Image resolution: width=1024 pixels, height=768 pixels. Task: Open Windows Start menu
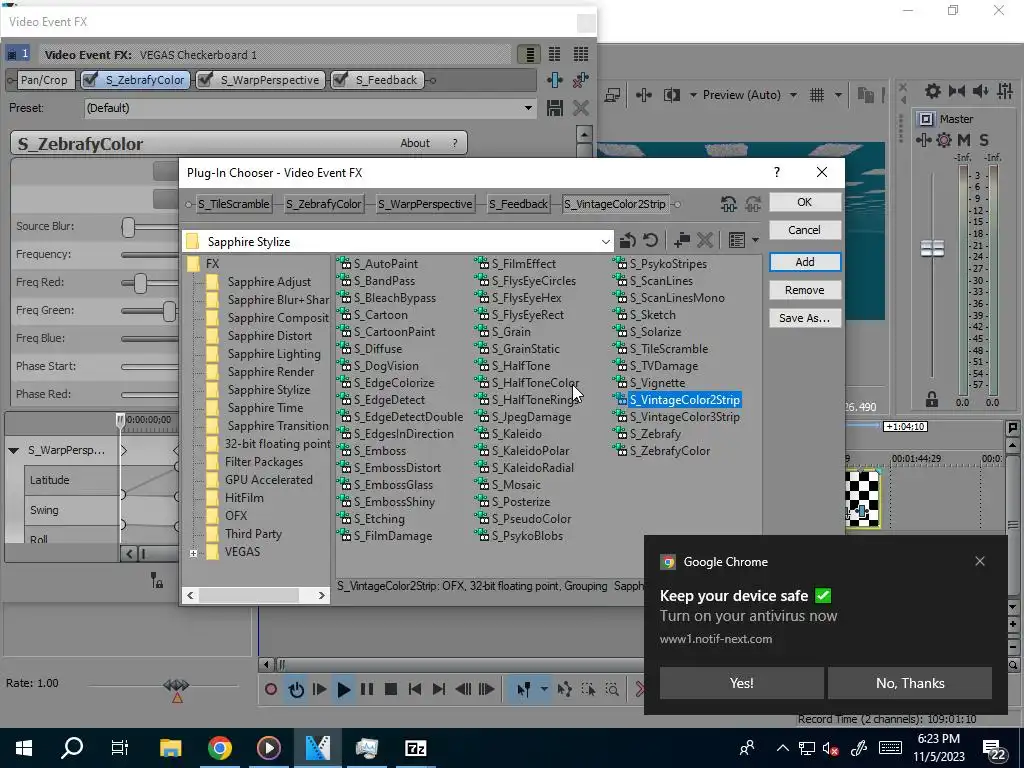coord(24,748)
